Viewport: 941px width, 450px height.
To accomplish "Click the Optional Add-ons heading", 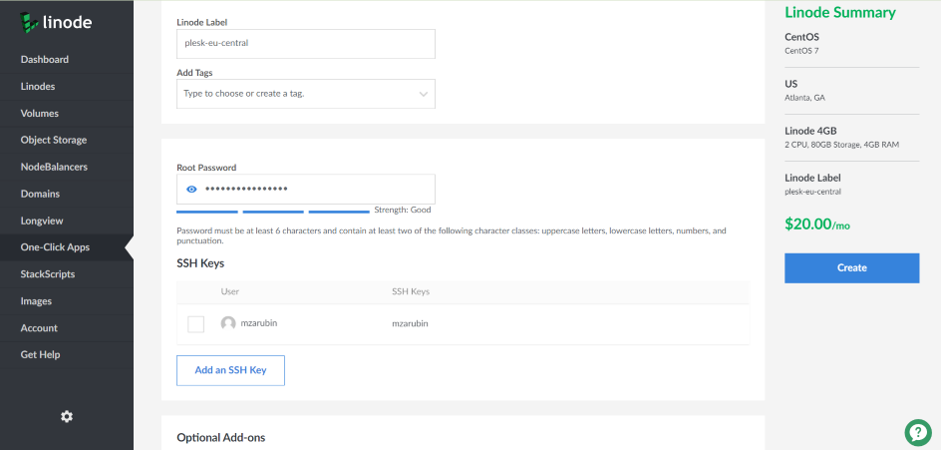I will pyautogui.click(x=221, y=437).
